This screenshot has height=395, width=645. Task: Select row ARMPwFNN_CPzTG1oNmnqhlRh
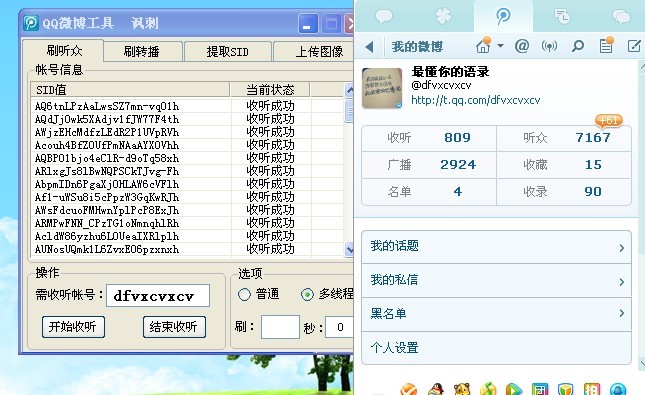point(187,223)
